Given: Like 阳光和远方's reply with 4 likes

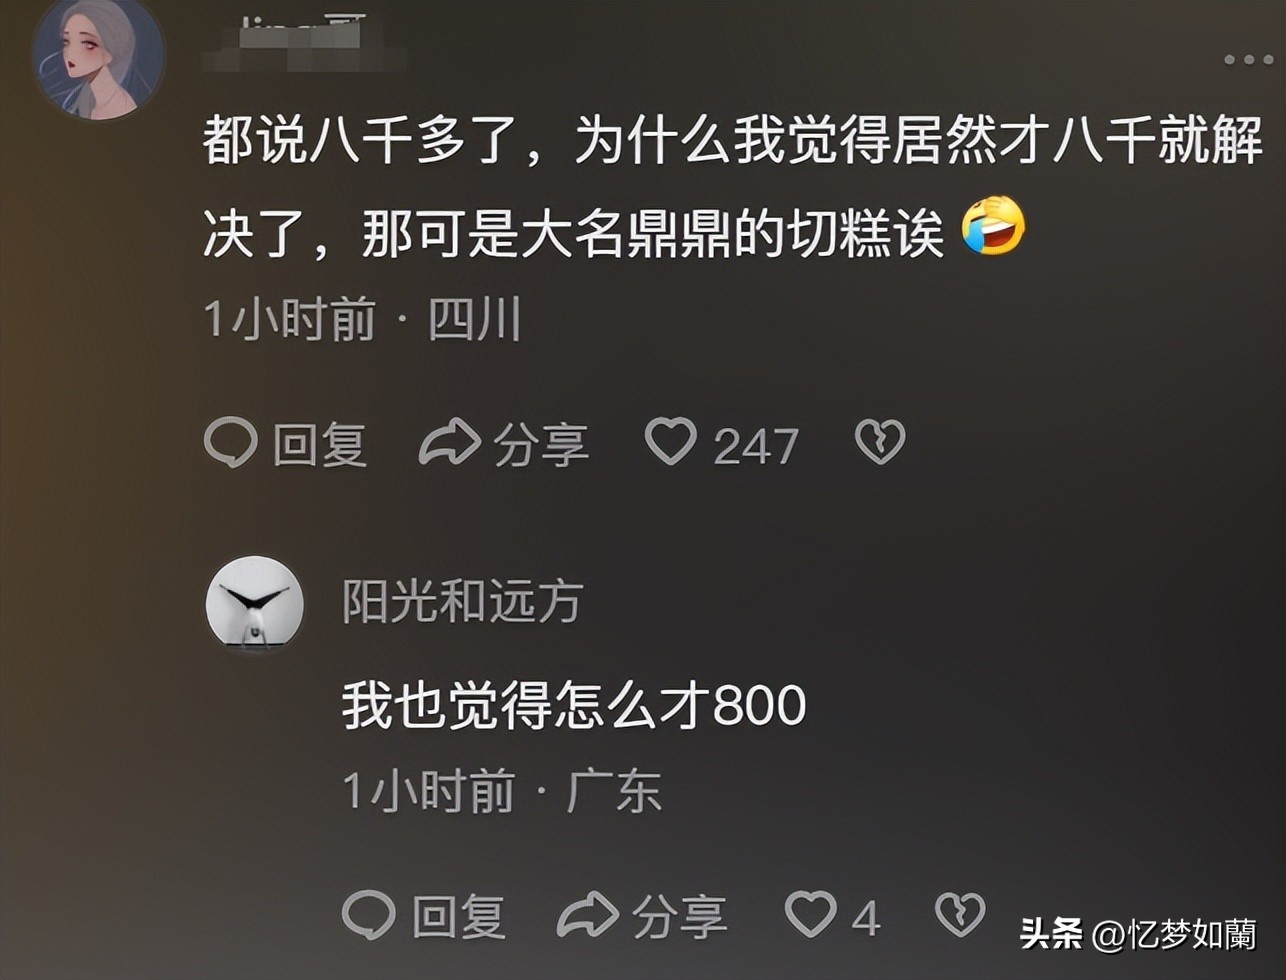Looking at the screenshot, I should 810,914.
